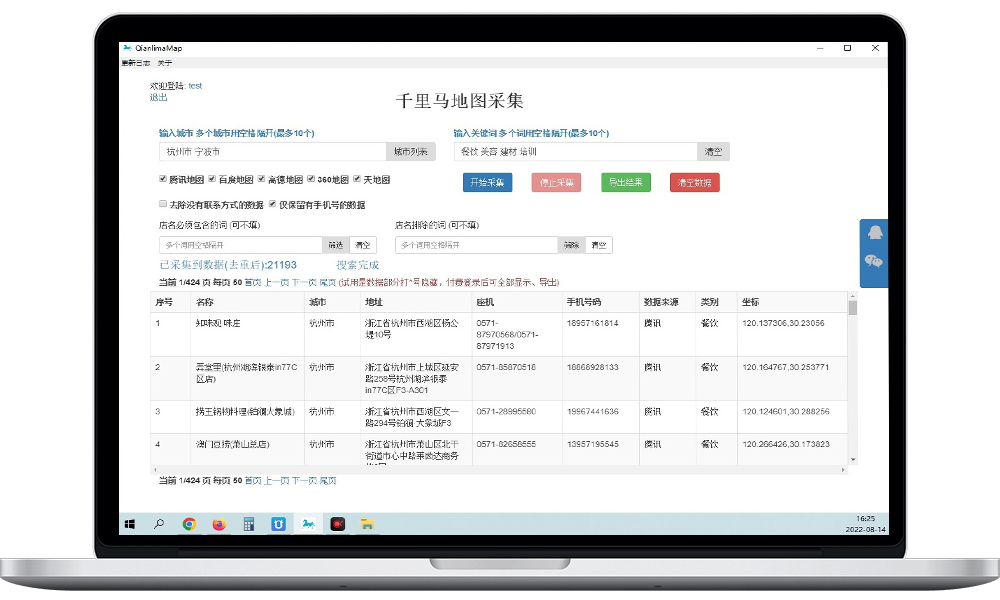Click the 筛选 button
Image resolution: width=1000 pixels, height=600 pixels.
click(x=335, y=245)
